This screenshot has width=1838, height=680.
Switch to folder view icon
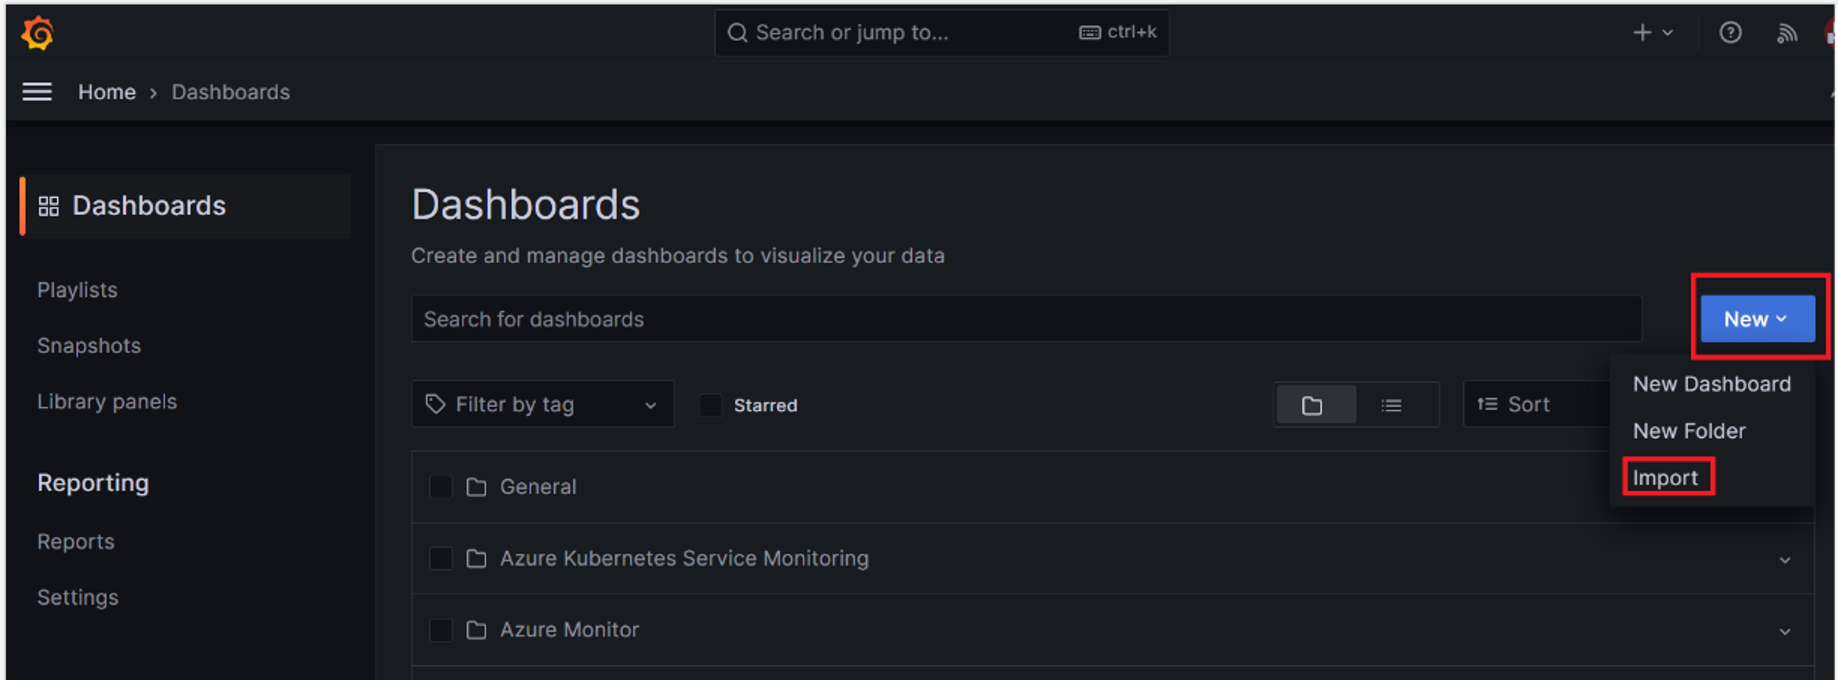pyautogui.click(x=1313, y=405)
